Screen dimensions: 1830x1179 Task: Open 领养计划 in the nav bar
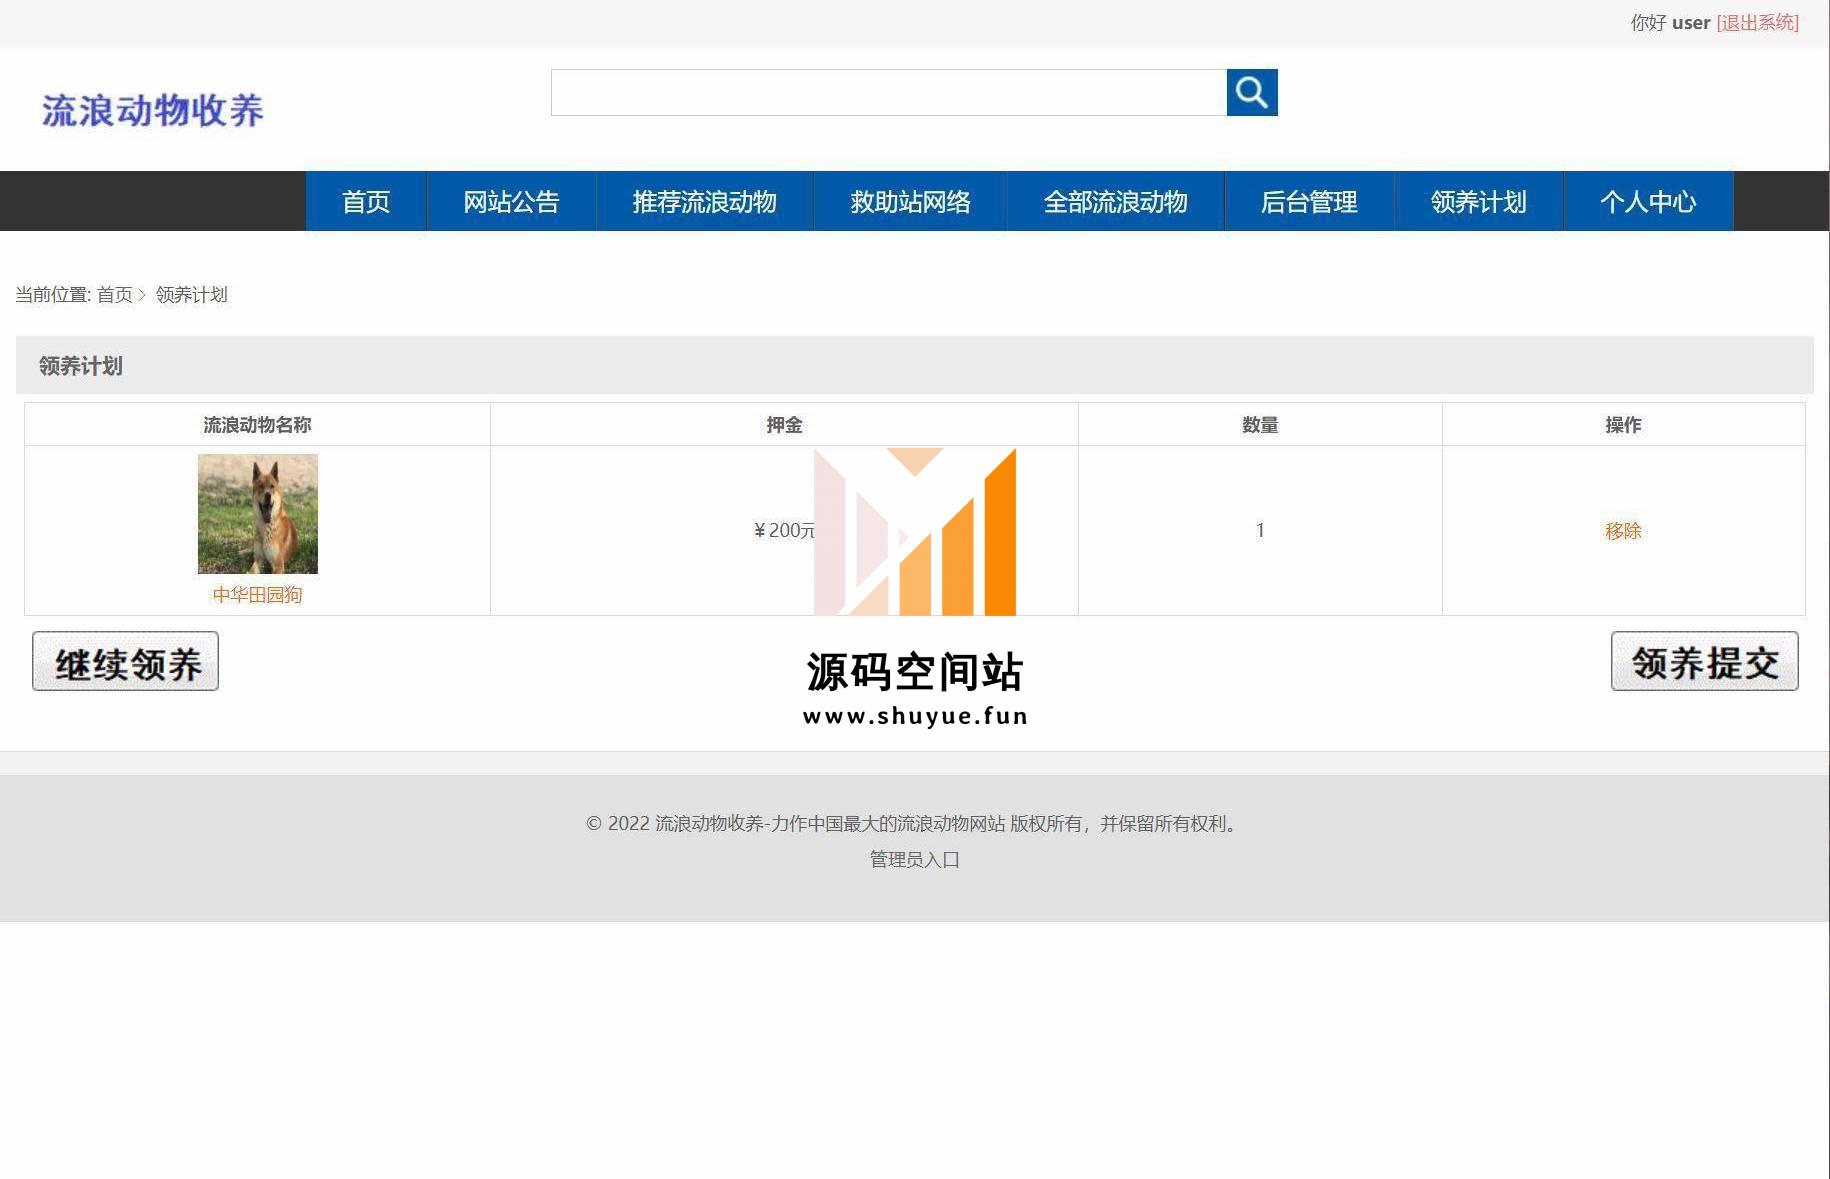click(x=1478, y=201)
